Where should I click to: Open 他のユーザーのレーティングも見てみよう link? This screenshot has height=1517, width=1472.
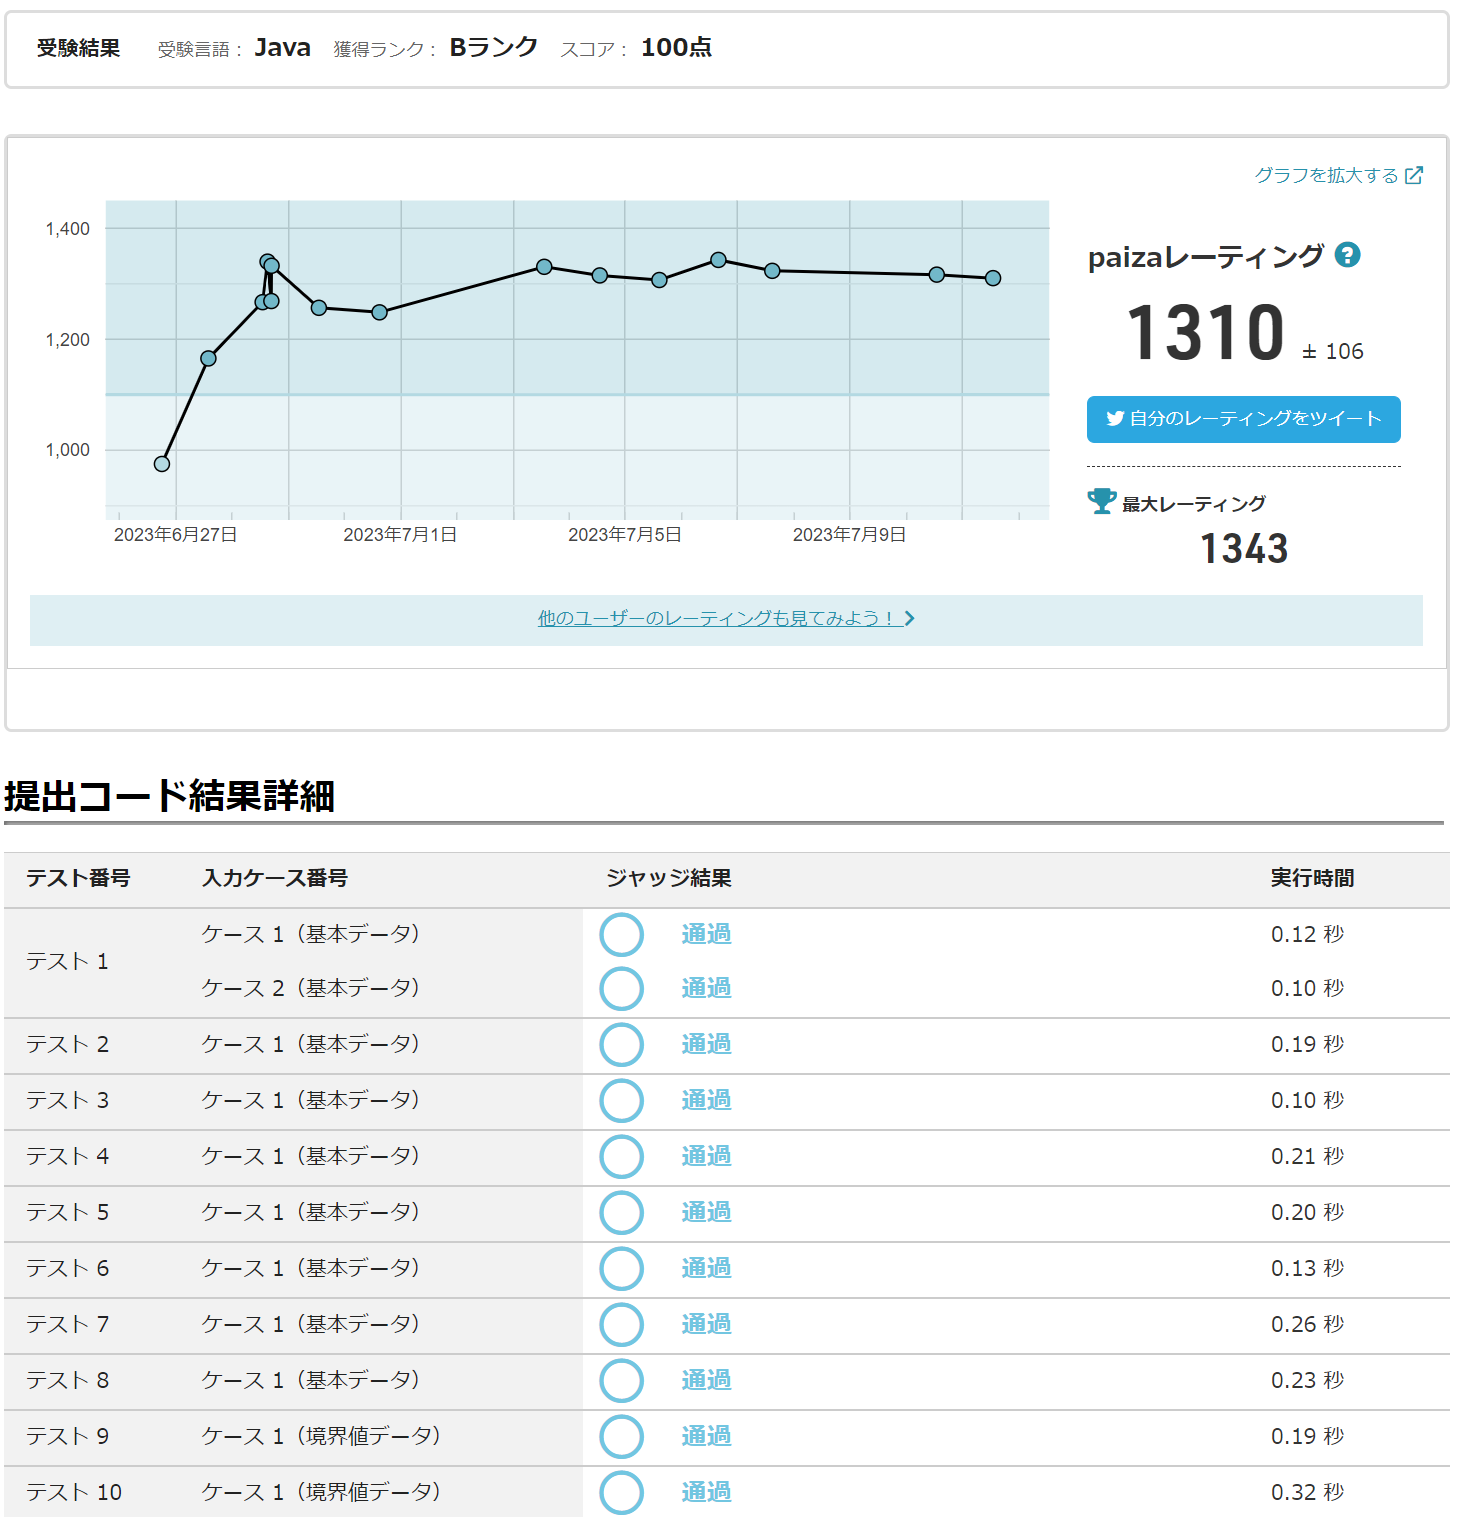pyautogui.click(x=715, y=619)
